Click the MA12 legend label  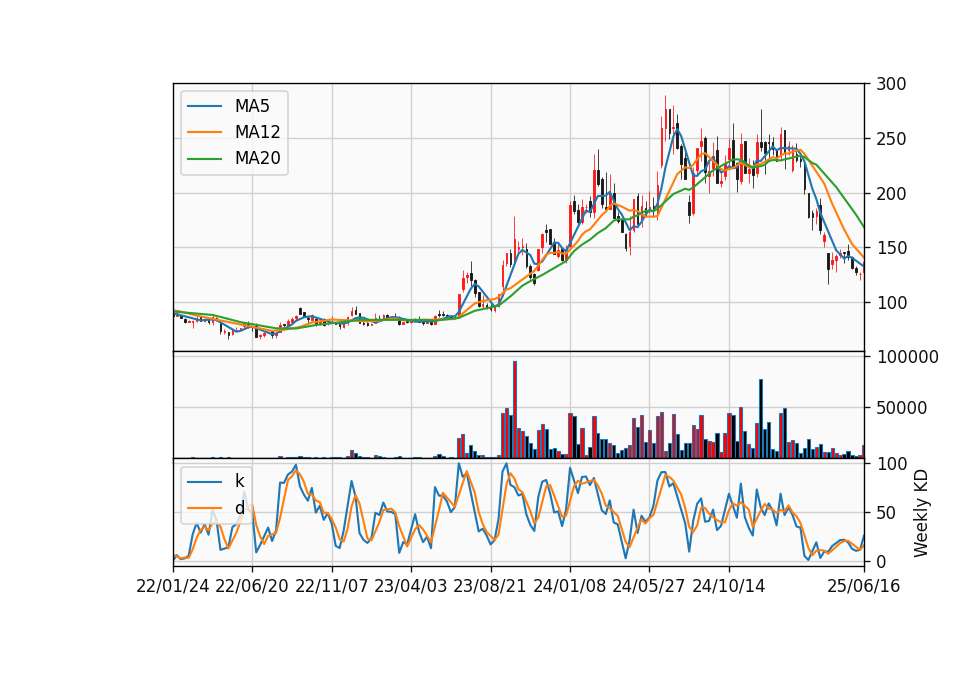point(257,132)
